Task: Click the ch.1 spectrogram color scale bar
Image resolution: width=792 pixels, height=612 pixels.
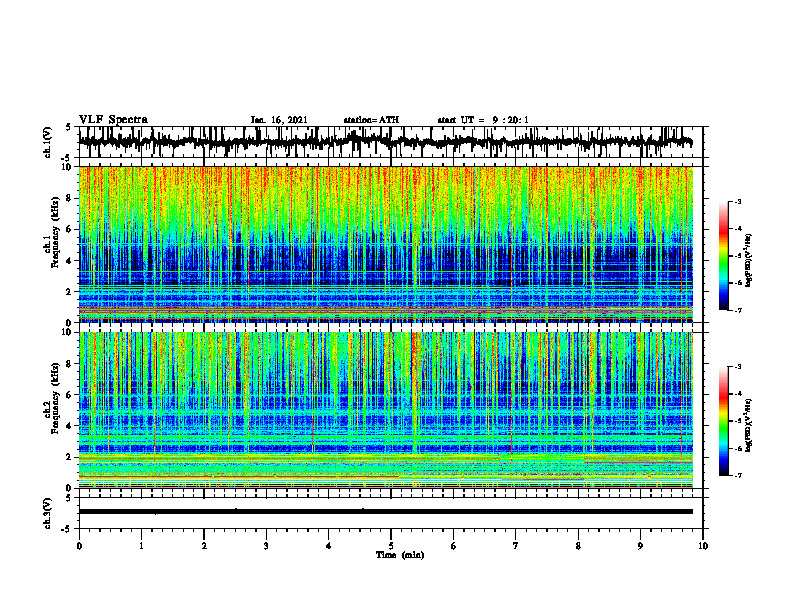Action: pos(723,256)
